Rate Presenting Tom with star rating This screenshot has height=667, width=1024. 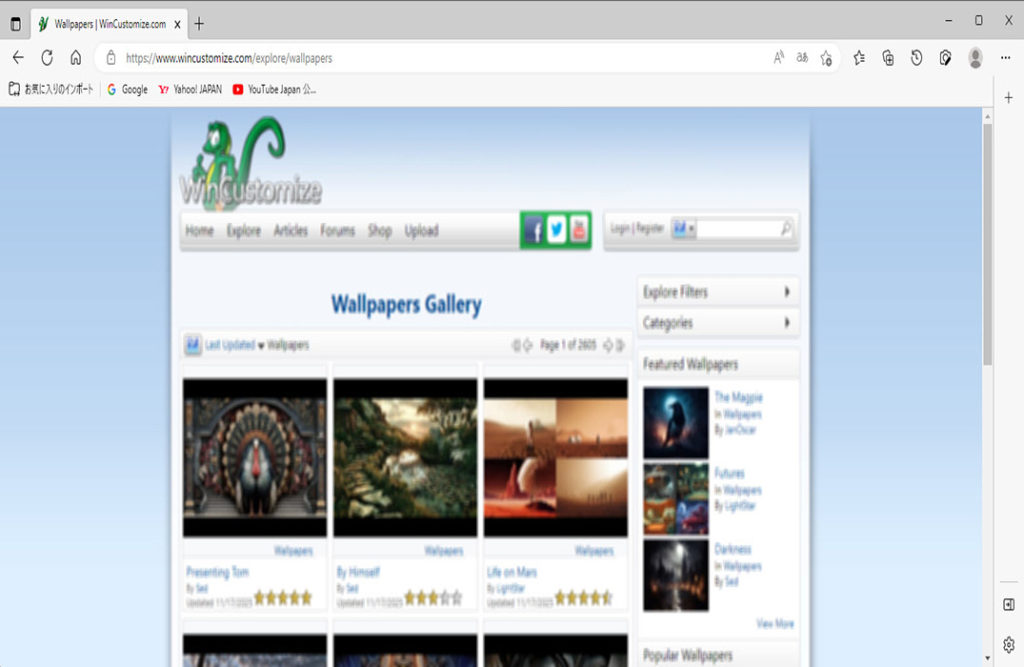pos(283,598)
